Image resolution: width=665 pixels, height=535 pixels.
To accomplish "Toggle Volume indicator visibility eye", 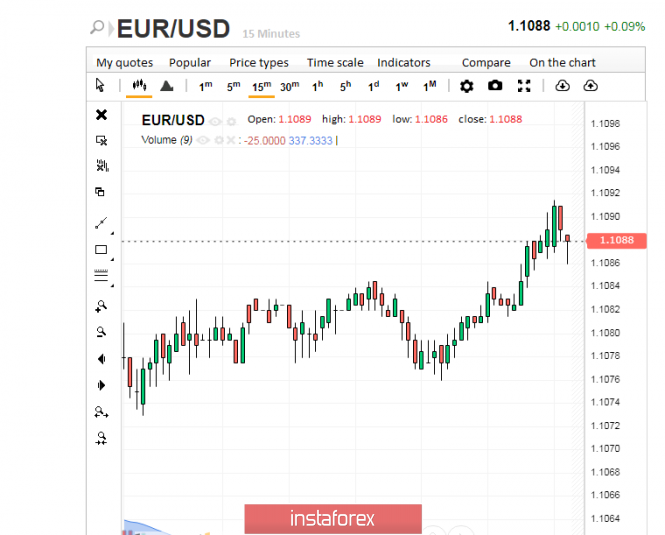I will point(203,140).
